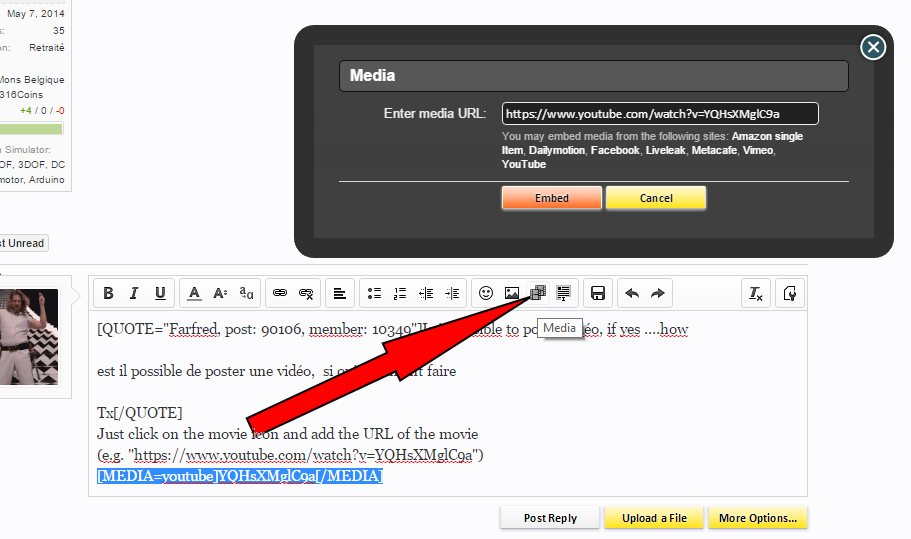Toggle bold formatting in editor toolbar

pos(108,293)
